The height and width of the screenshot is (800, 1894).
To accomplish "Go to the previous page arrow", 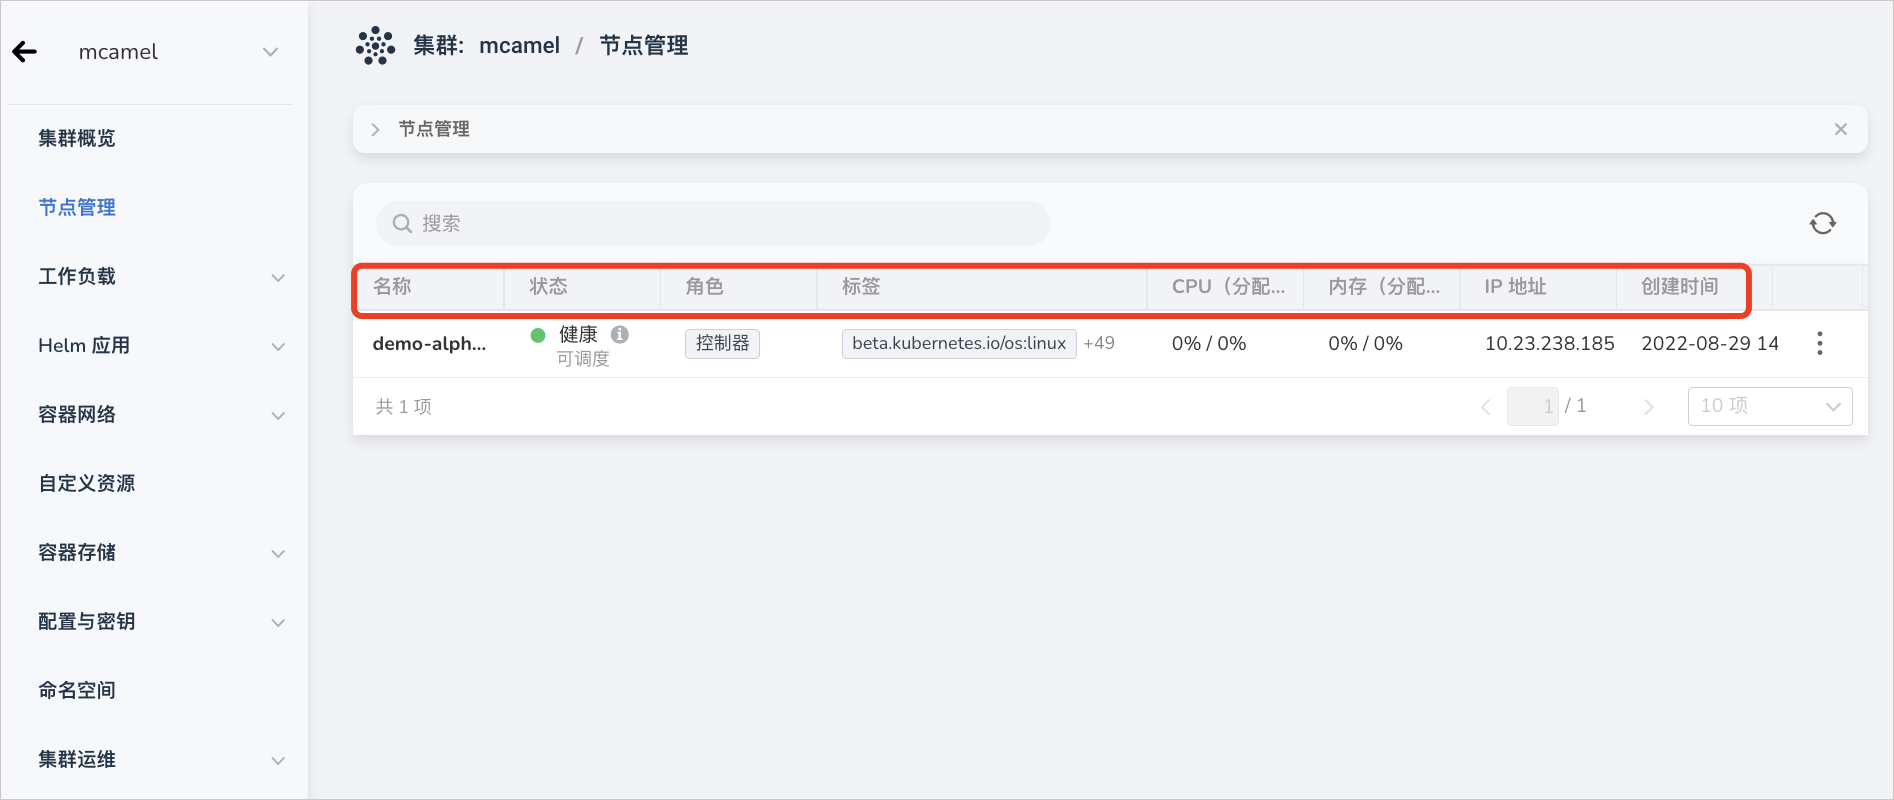I will (x=1486, y=406).
